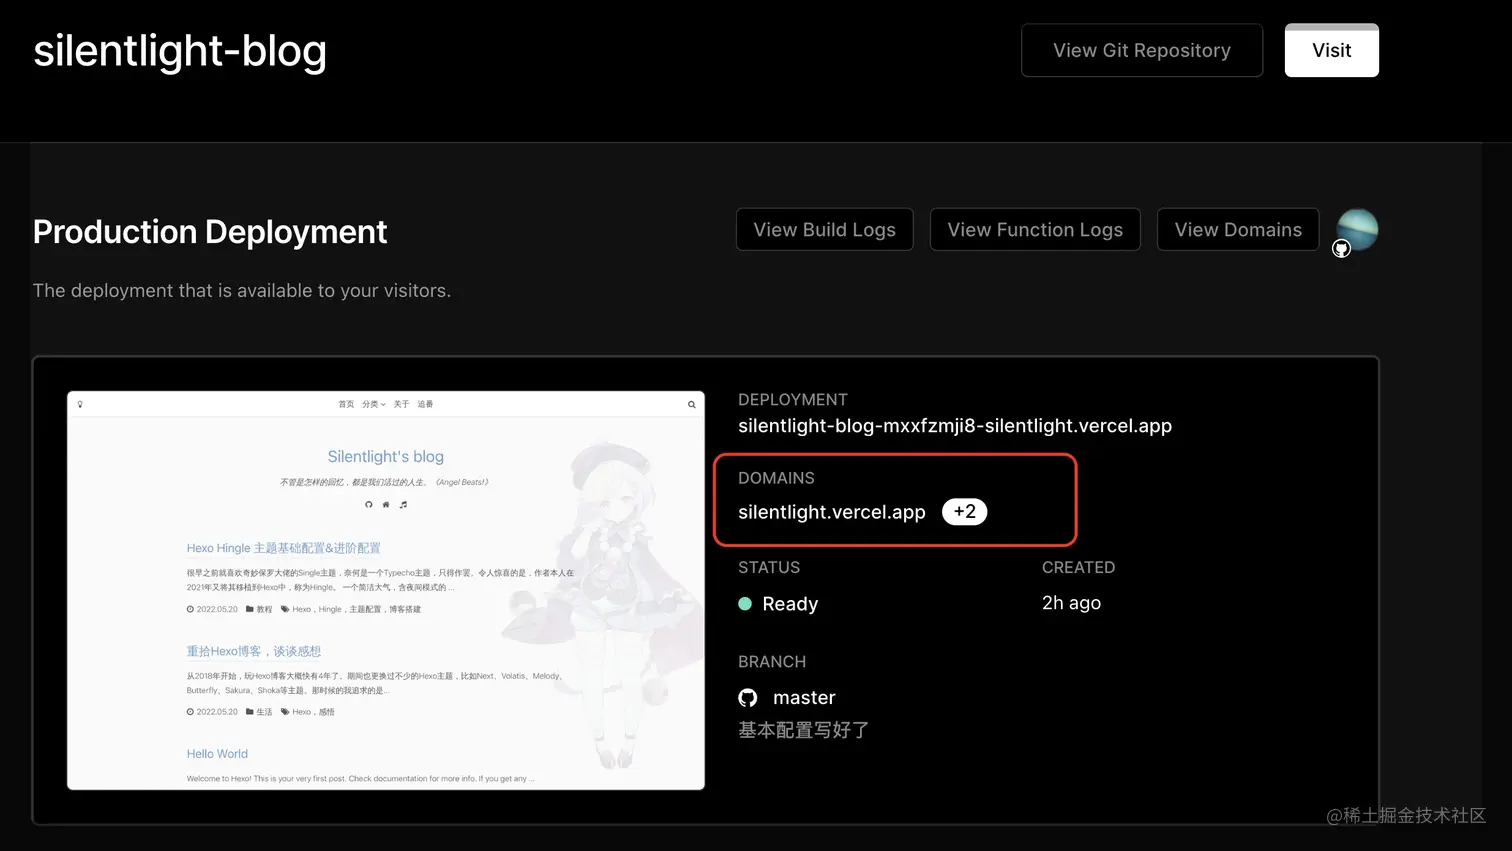Open the silentlight-blog-mxxfzmji8 deployment URL

pyautogui.click(x=955, y=426)
